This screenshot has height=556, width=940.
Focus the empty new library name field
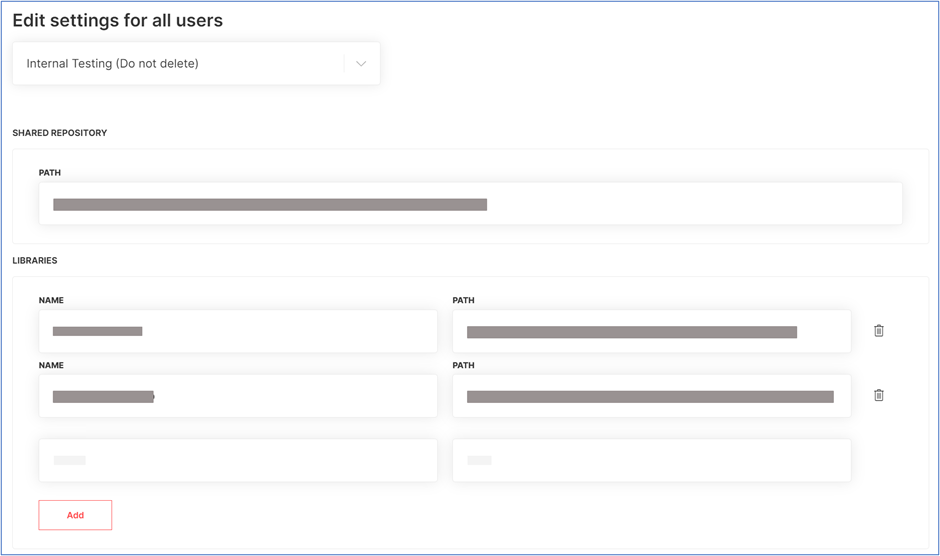click(x=238, y=461)
